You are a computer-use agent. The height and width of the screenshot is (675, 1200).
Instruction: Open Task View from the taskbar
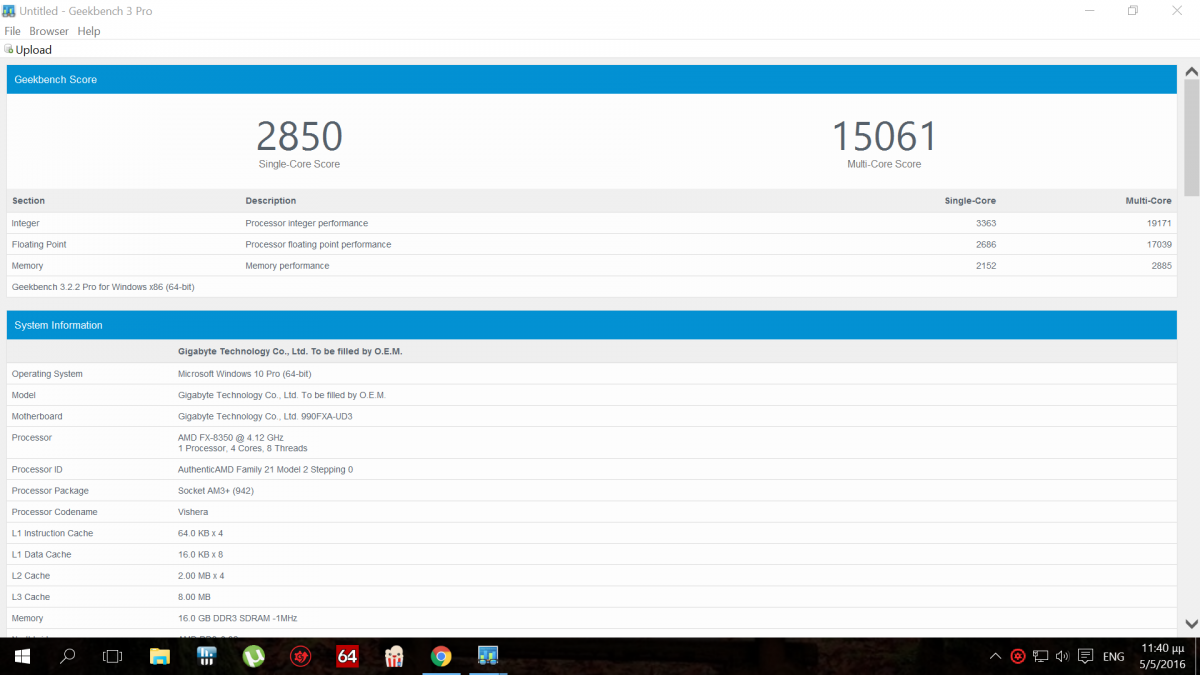(113, 656)
